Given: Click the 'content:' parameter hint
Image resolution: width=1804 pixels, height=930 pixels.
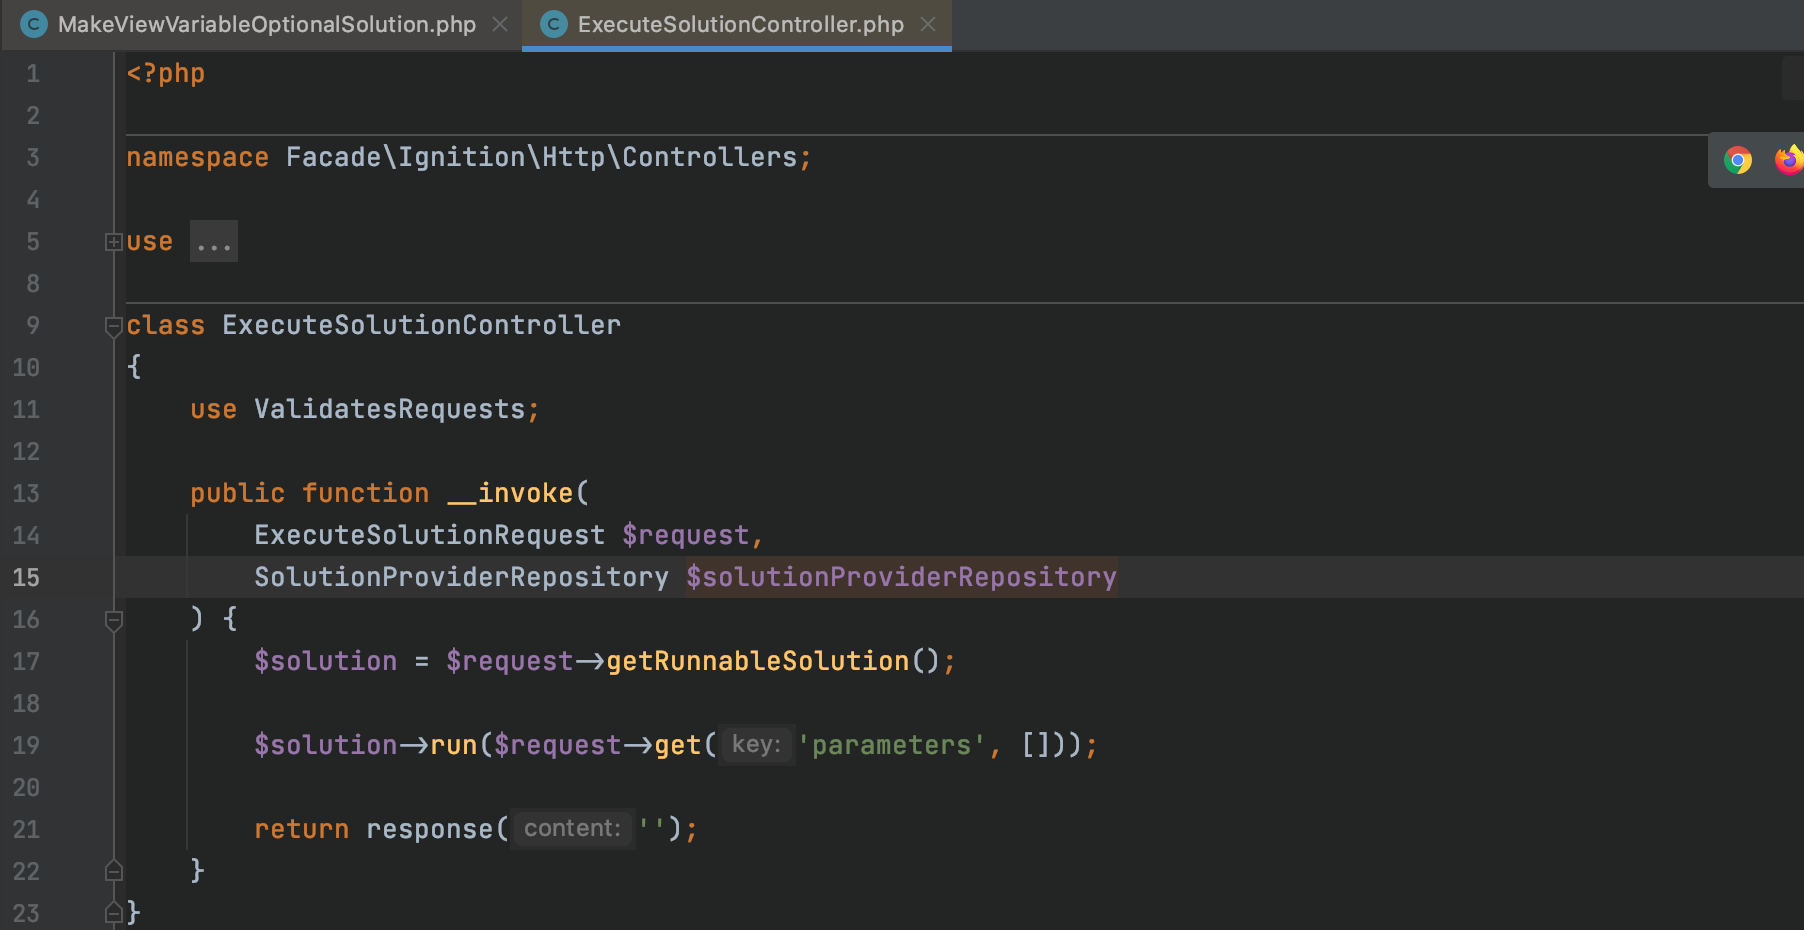Looking at the screenshot, I should pos(572,829).
